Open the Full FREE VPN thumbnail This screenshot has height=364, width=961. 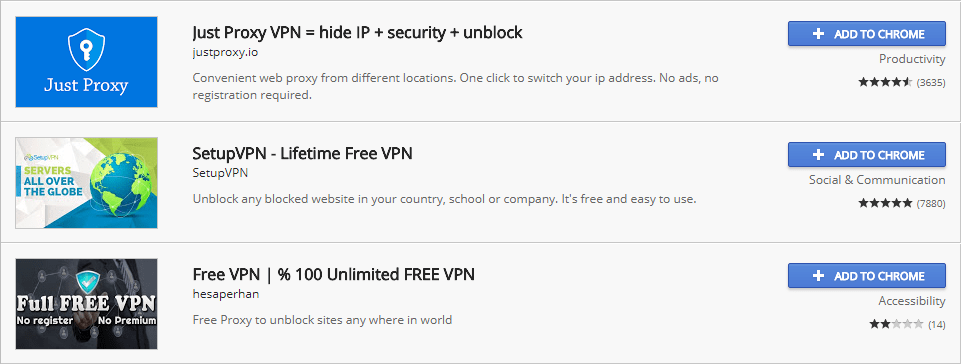(86, 304)
